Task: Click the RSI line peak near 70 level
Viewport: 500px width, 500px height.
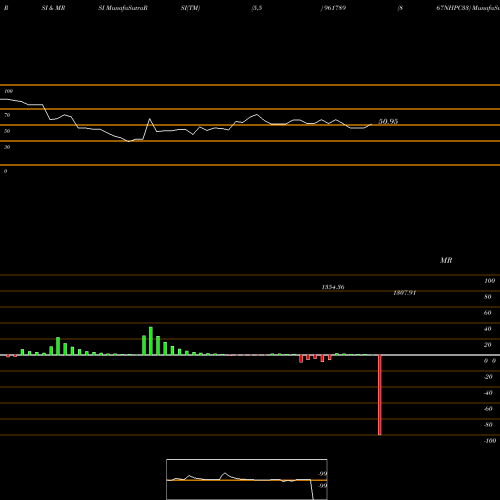Action: pyautogui.click(x=256, y=115)
